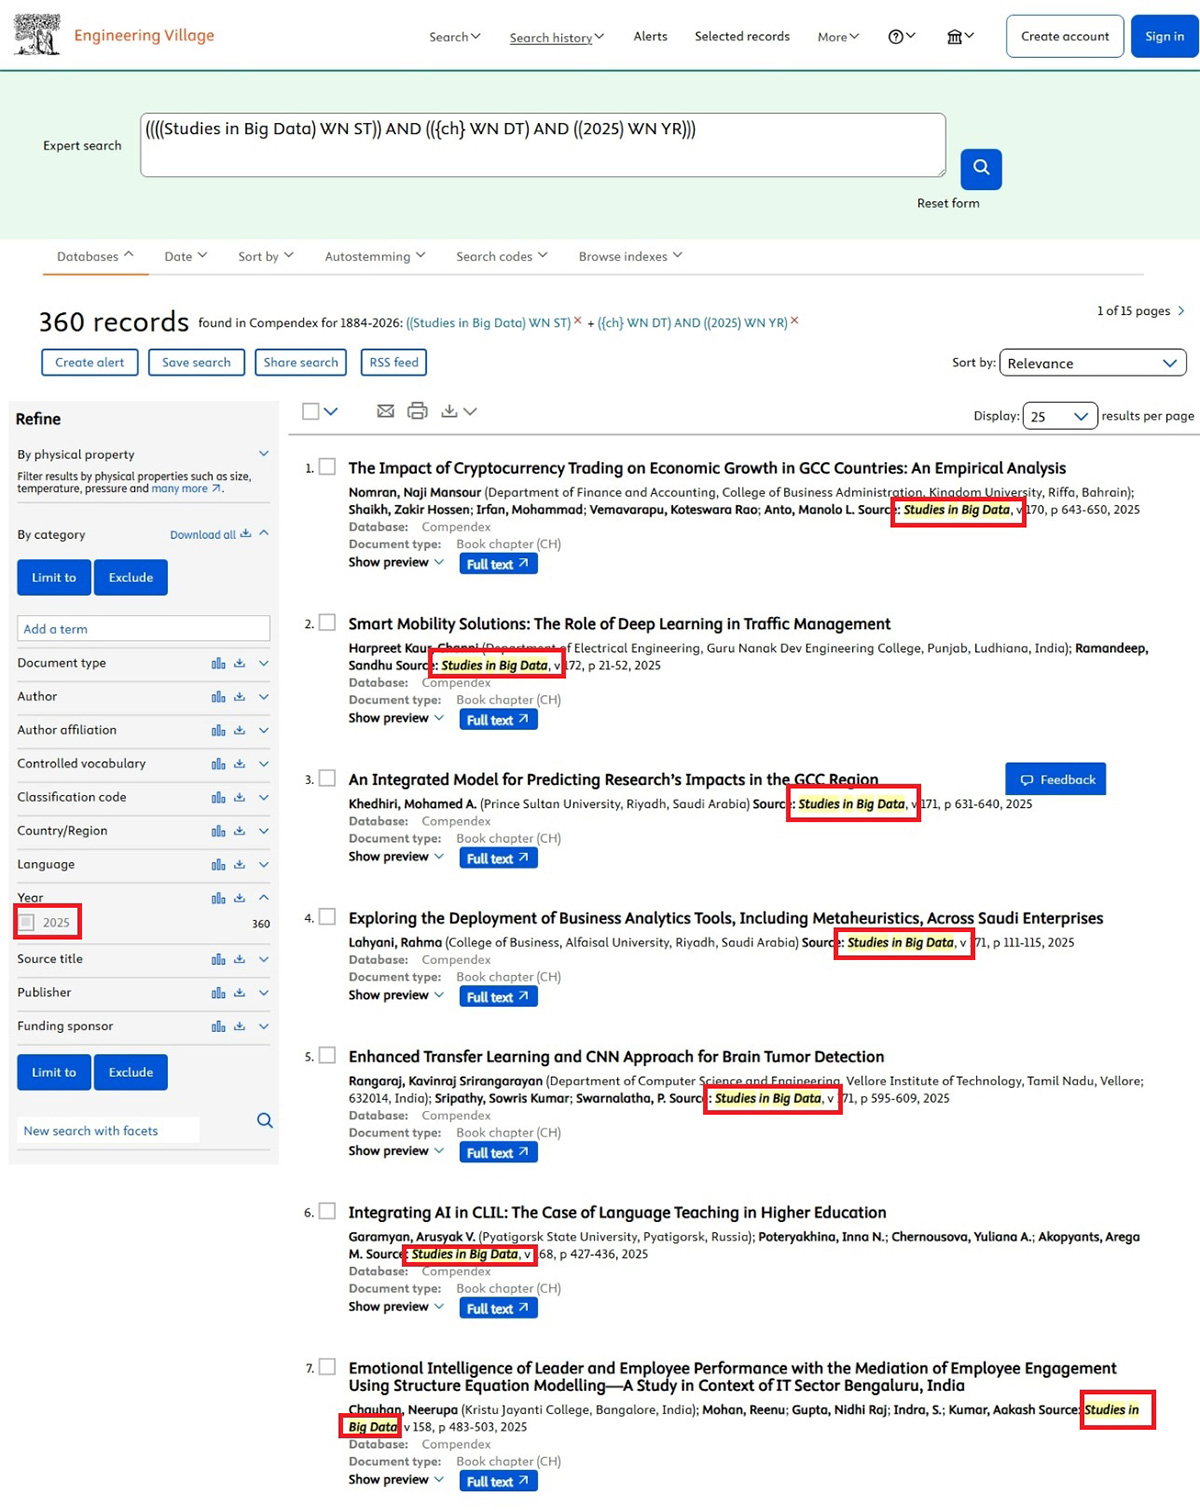1200x1510 pixels.
Task: Select record 7 Emotional Intelligence checkbox
Action: [x=327, y=1367]
